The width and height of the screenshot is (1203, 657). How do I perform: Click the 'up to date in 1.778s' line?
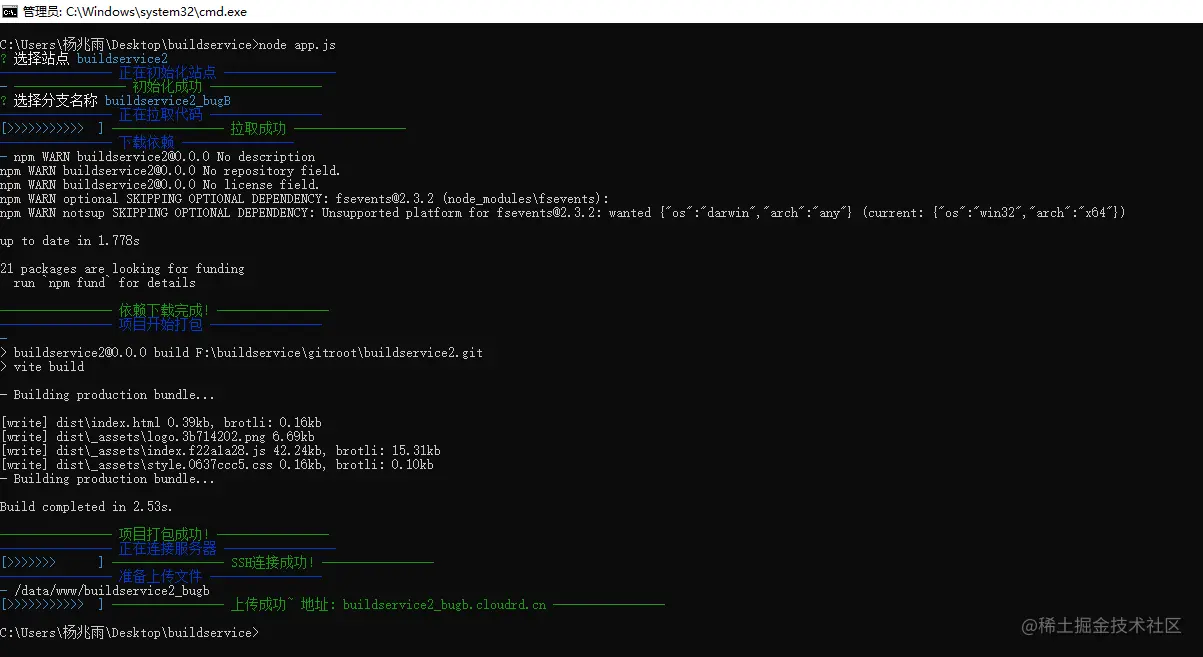pyautogui.click(x=70, y=241)
